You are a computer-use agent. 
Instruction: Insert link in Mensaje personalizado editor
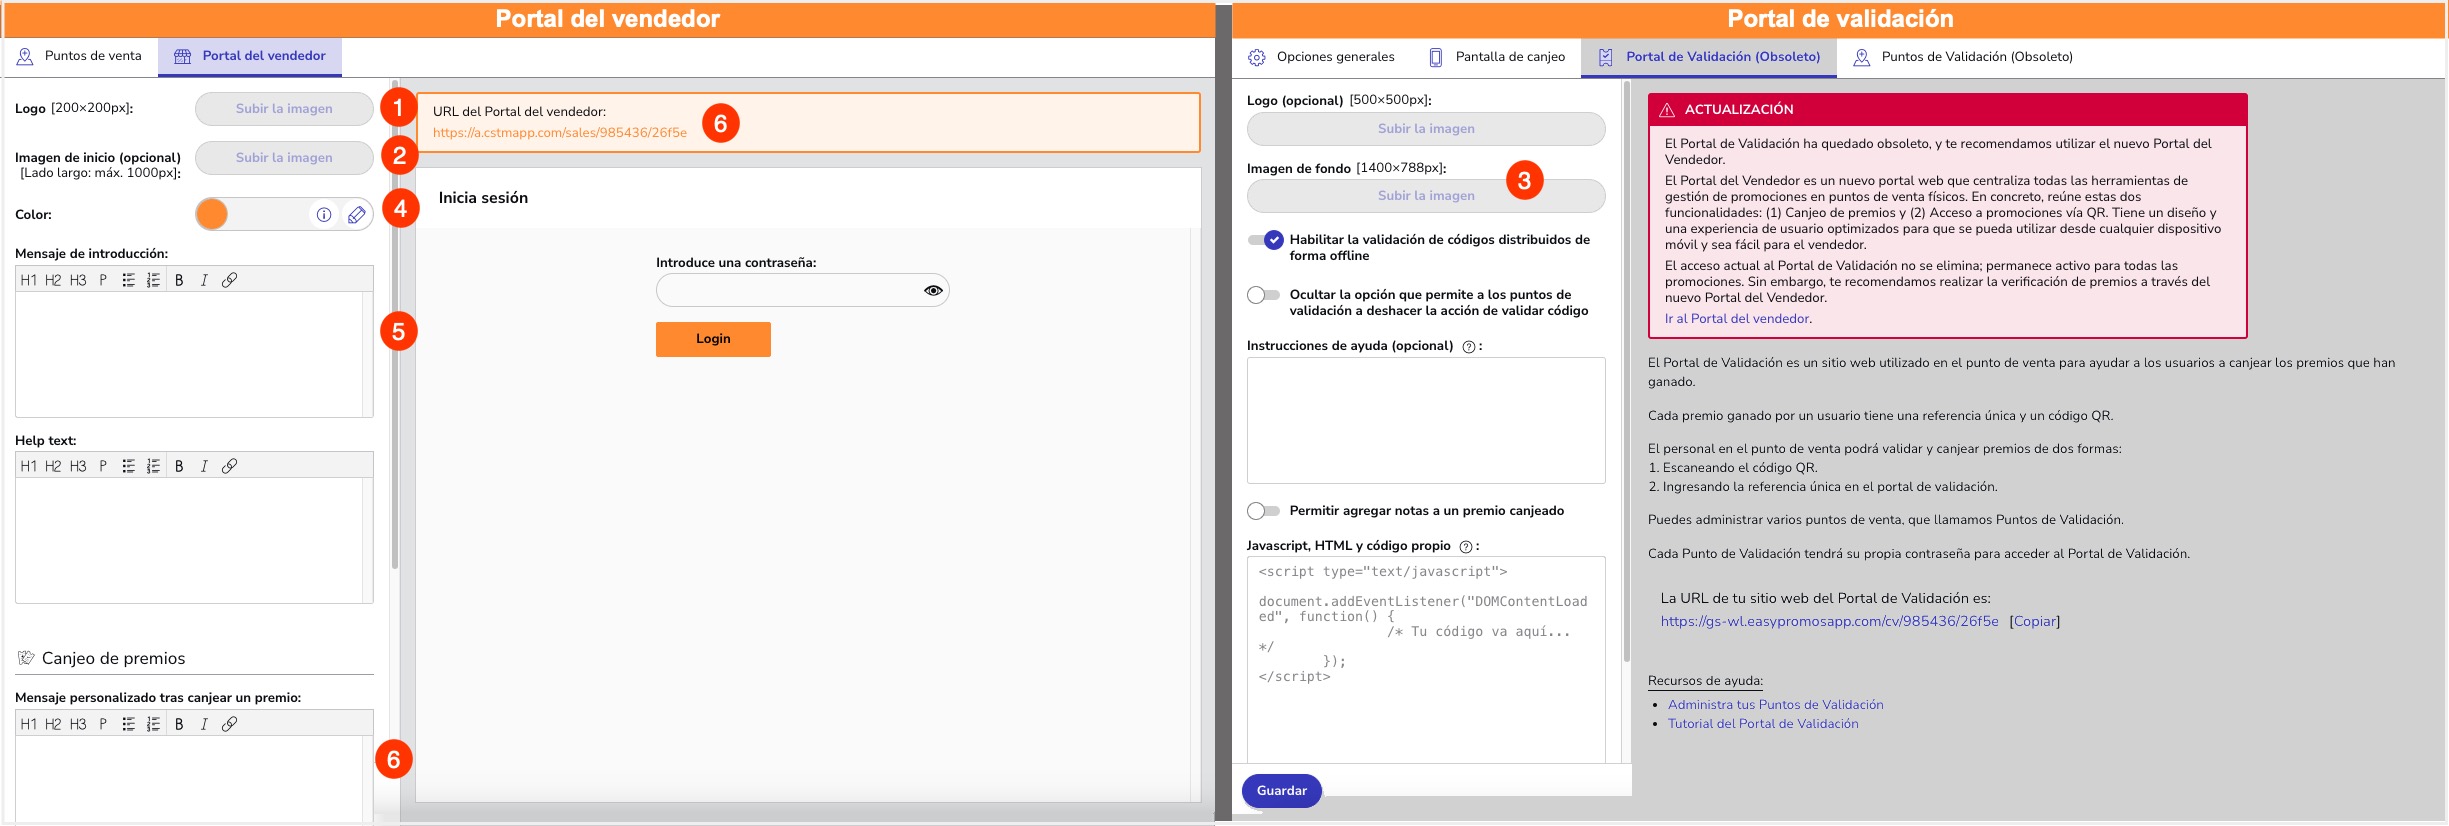229,724
